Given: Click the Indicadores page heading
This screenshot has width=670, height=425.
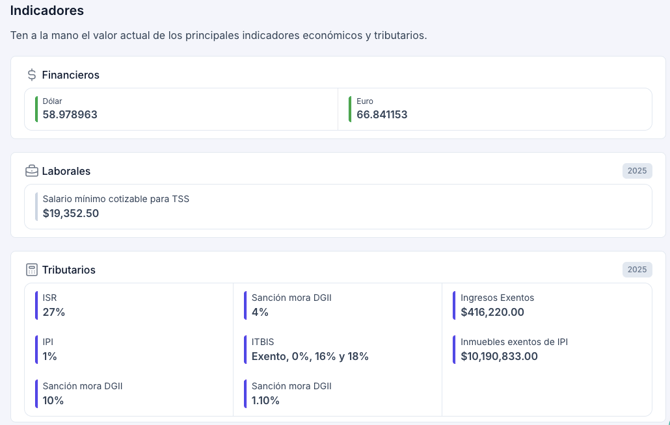Looking at the screenshot, I should click(47, 11).
